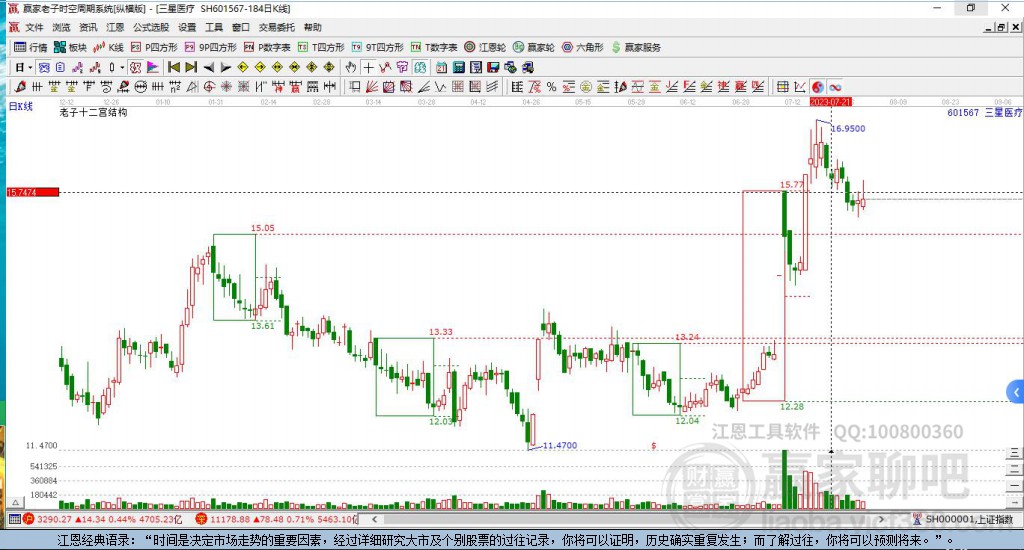
Task: Click the truck icon in toolbar
Action: pos(528,67)
